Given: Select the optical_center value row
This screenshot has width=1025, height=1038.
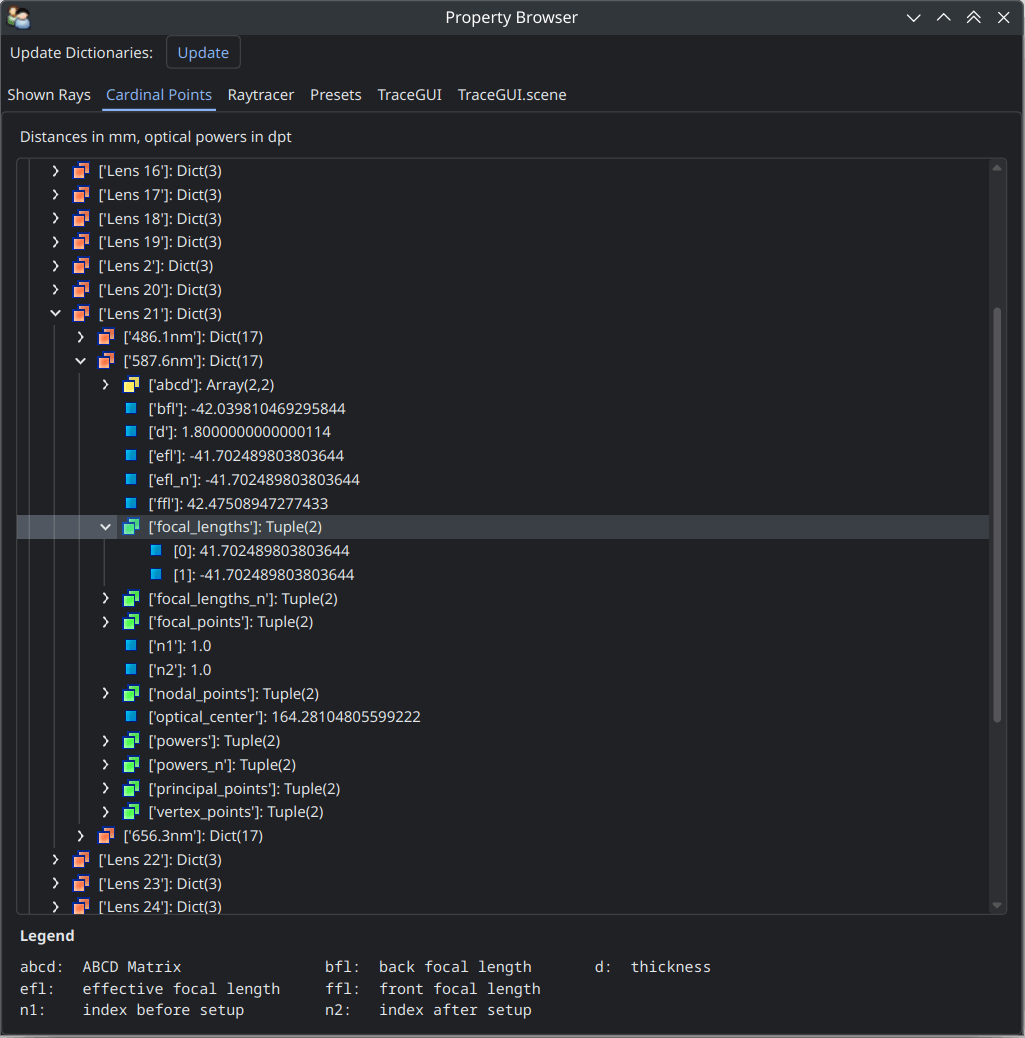Looking at the screenshot, I should click(x=503, y=716).
